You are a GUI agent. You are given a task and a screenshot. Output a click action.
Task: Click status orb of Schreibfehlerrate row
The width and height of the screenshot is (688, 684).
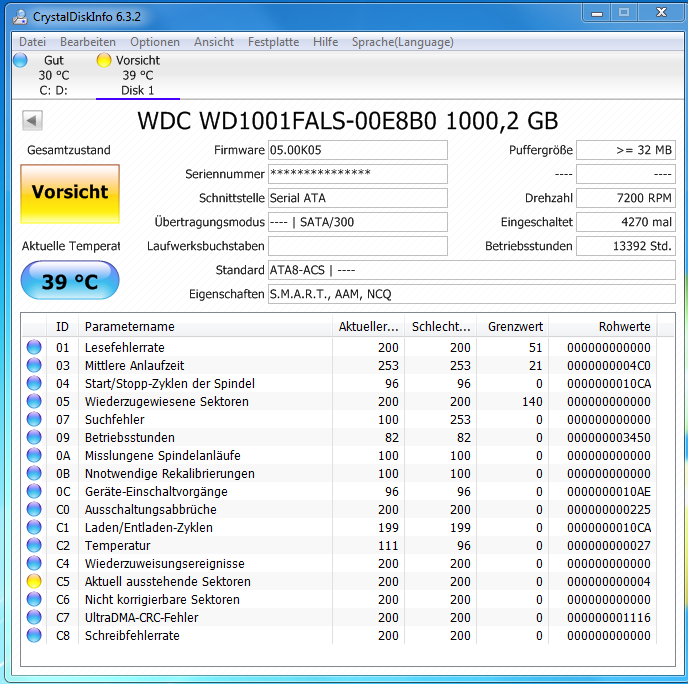tap(34, 635)
